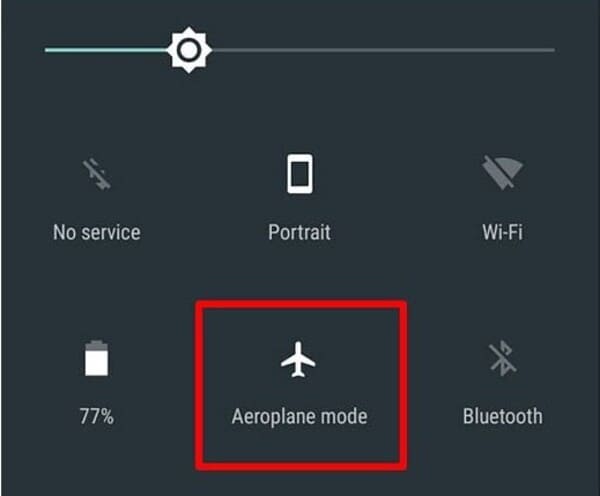Tap the phone portrait rotation icon
This screenshot has height=496, width=600.
[300, 173]
